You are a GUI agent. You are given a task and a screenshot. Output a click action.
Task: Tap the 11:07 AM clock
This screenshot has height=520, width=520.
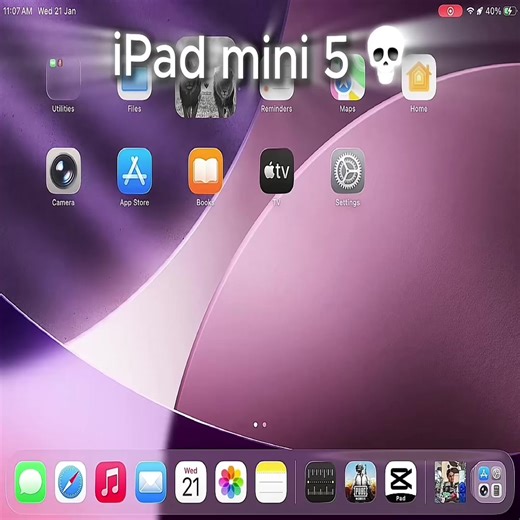click(18, 11)
